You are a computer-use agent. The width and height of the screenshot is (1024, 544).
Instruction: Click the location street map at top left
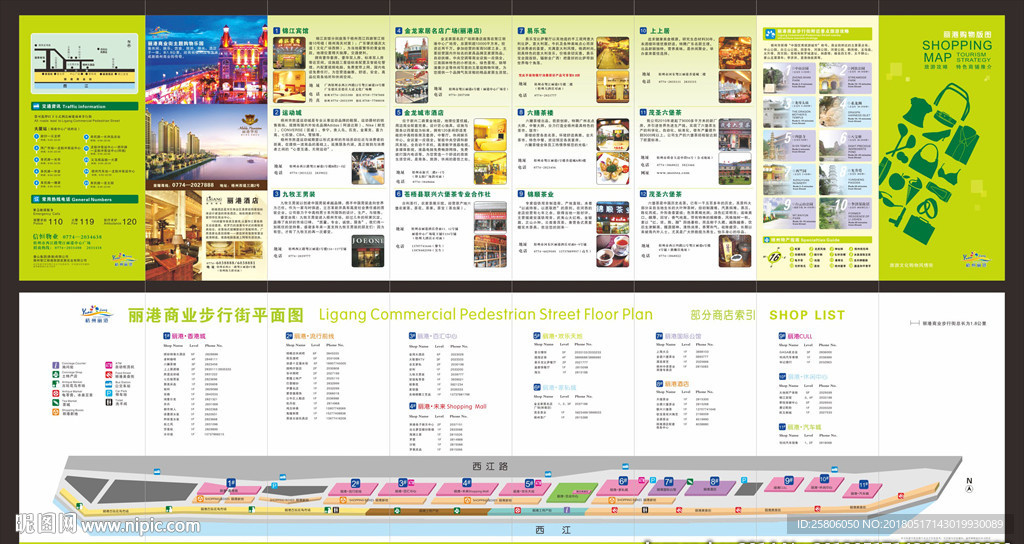tap(85, 64)
